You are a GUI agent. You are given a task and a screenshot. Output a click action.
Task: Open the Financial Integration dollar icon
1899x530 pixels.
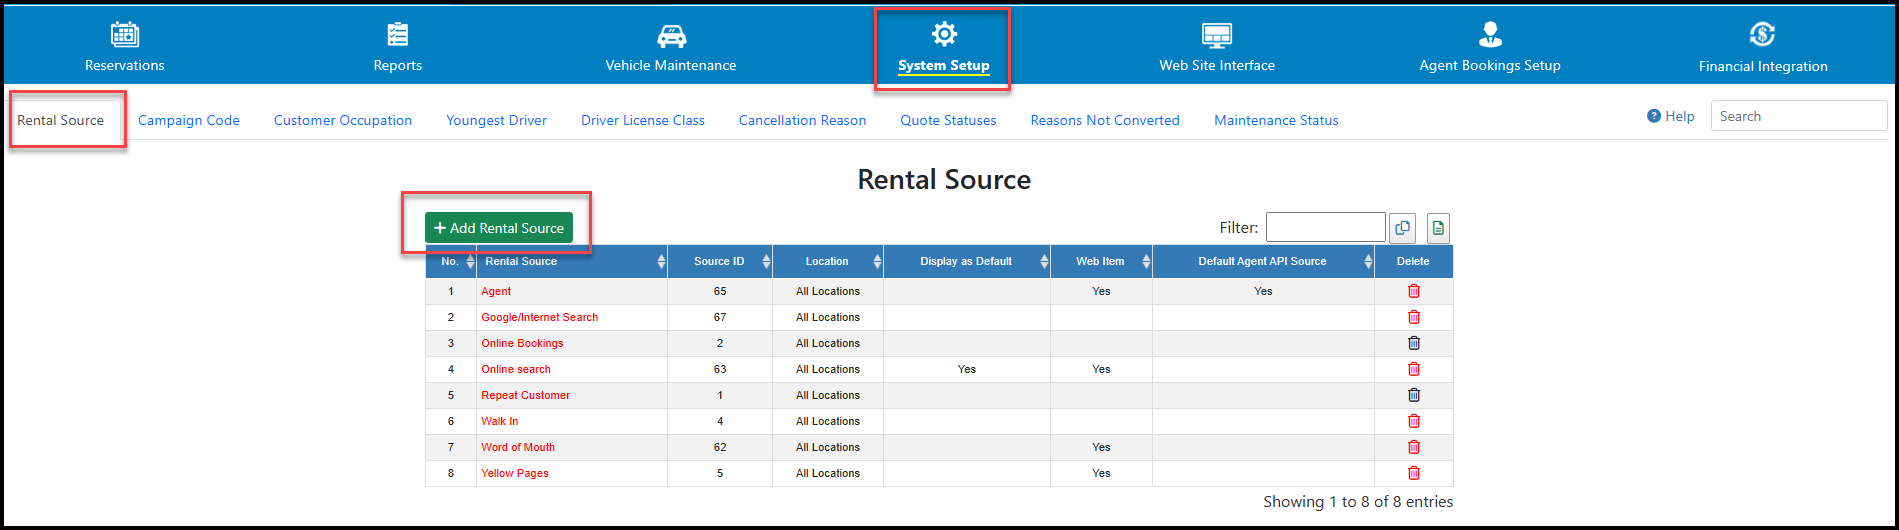pyautogui.click(x=1763, y=35)
